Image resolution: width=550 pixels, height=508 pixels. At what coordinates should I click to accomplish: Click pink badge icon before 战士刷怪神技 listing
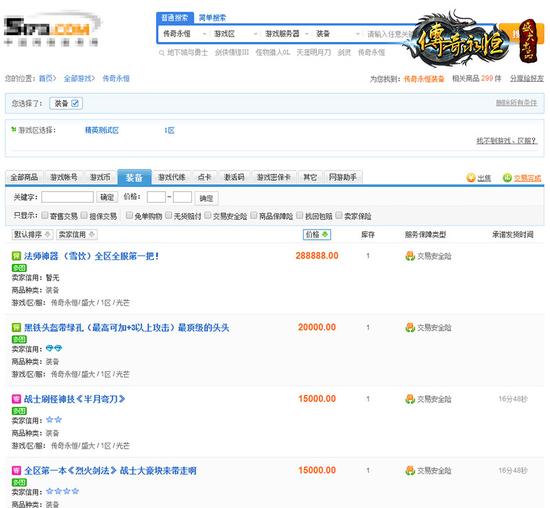click(x=16, y=399)
